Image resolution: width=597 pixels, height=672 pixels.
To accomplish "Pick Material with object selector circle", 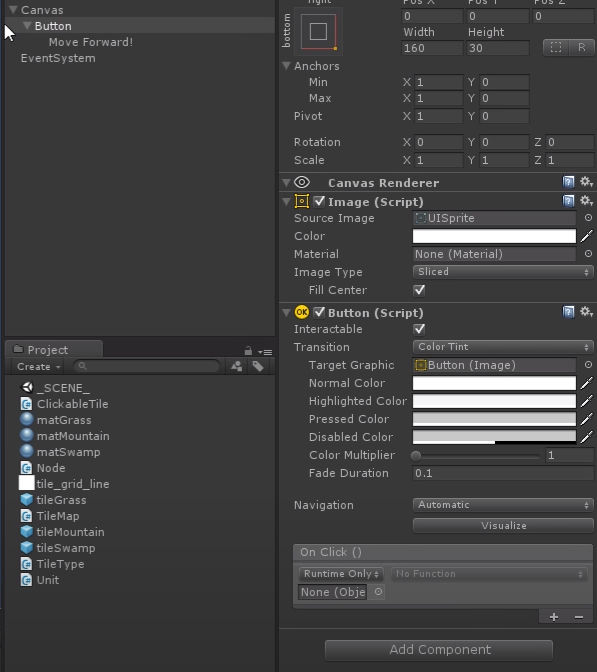I will 588,254.
